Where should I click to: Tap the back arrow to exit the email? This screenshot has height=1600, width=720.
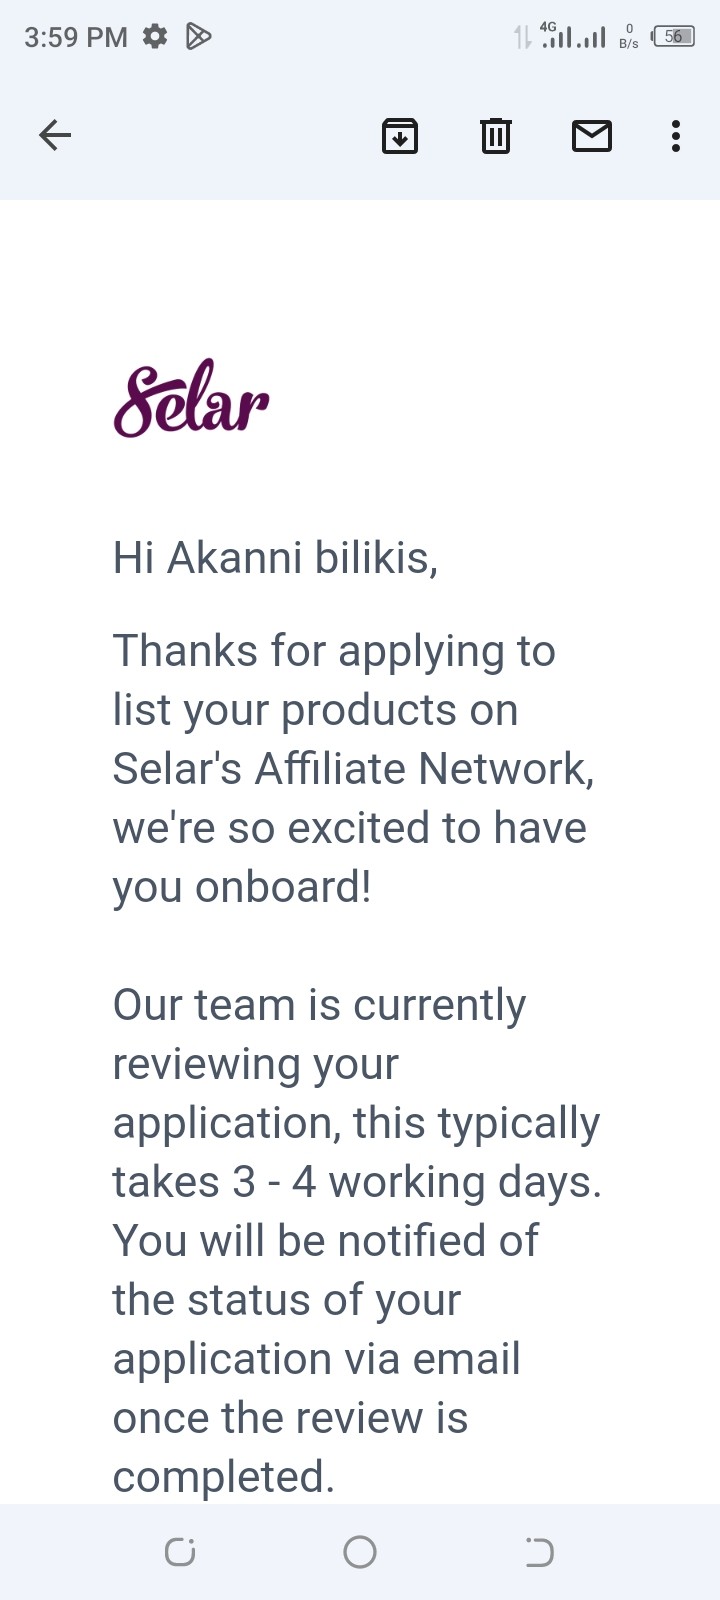tap(55, 135)
